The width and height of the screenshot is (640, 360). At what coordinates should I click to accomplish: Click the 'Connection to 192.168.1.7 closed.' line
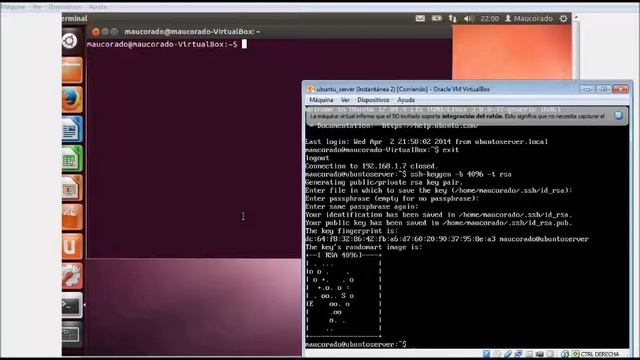tap(371, 166)
